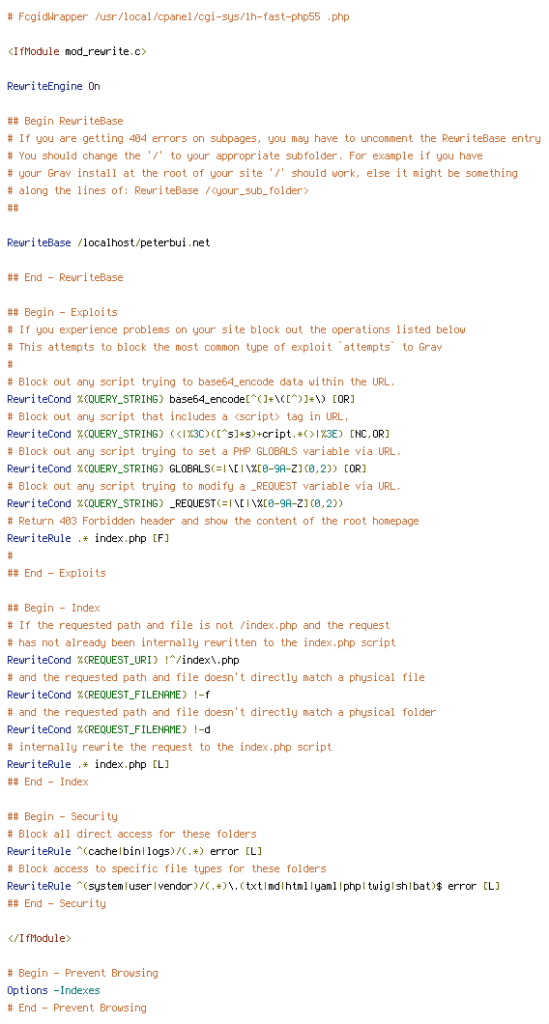This screenshot has height=1024, width=549.
Task: Click the closing IfModule tag
Action: click(x=39, y=938)
